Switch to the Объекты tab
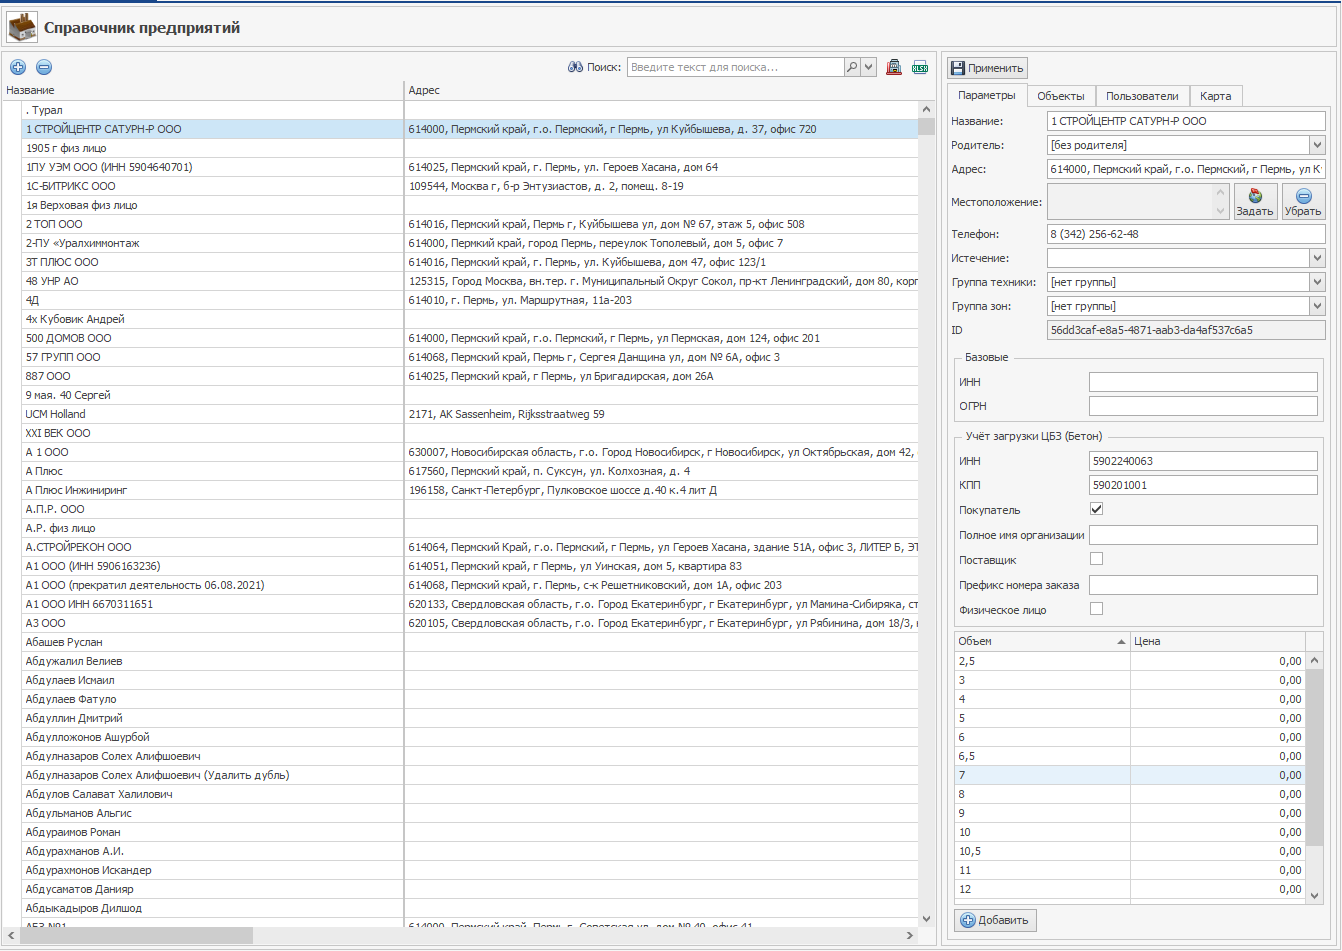This screenshot has height=951, width=1342. click(1060, 96)
